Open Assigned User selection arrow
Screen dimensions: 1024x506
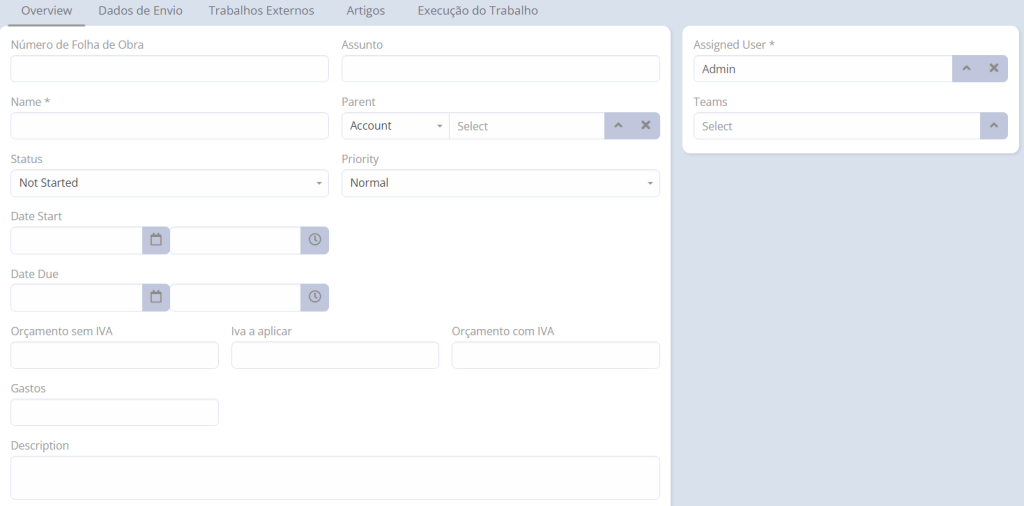[x=967, y=69]
